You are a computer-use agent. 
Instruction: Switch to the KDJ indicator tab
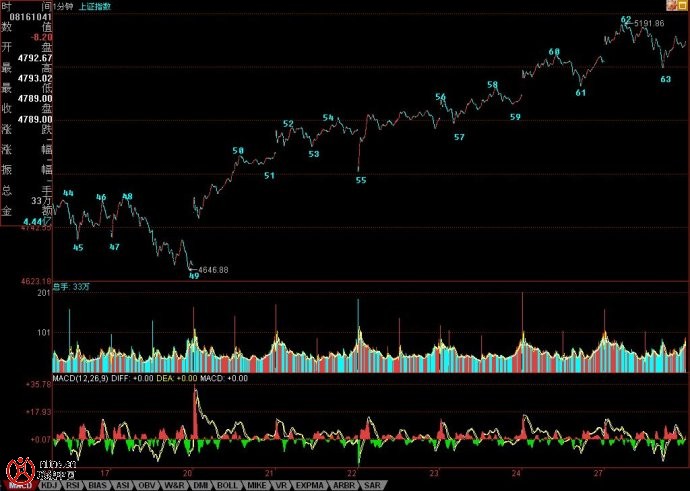point(49,485)
